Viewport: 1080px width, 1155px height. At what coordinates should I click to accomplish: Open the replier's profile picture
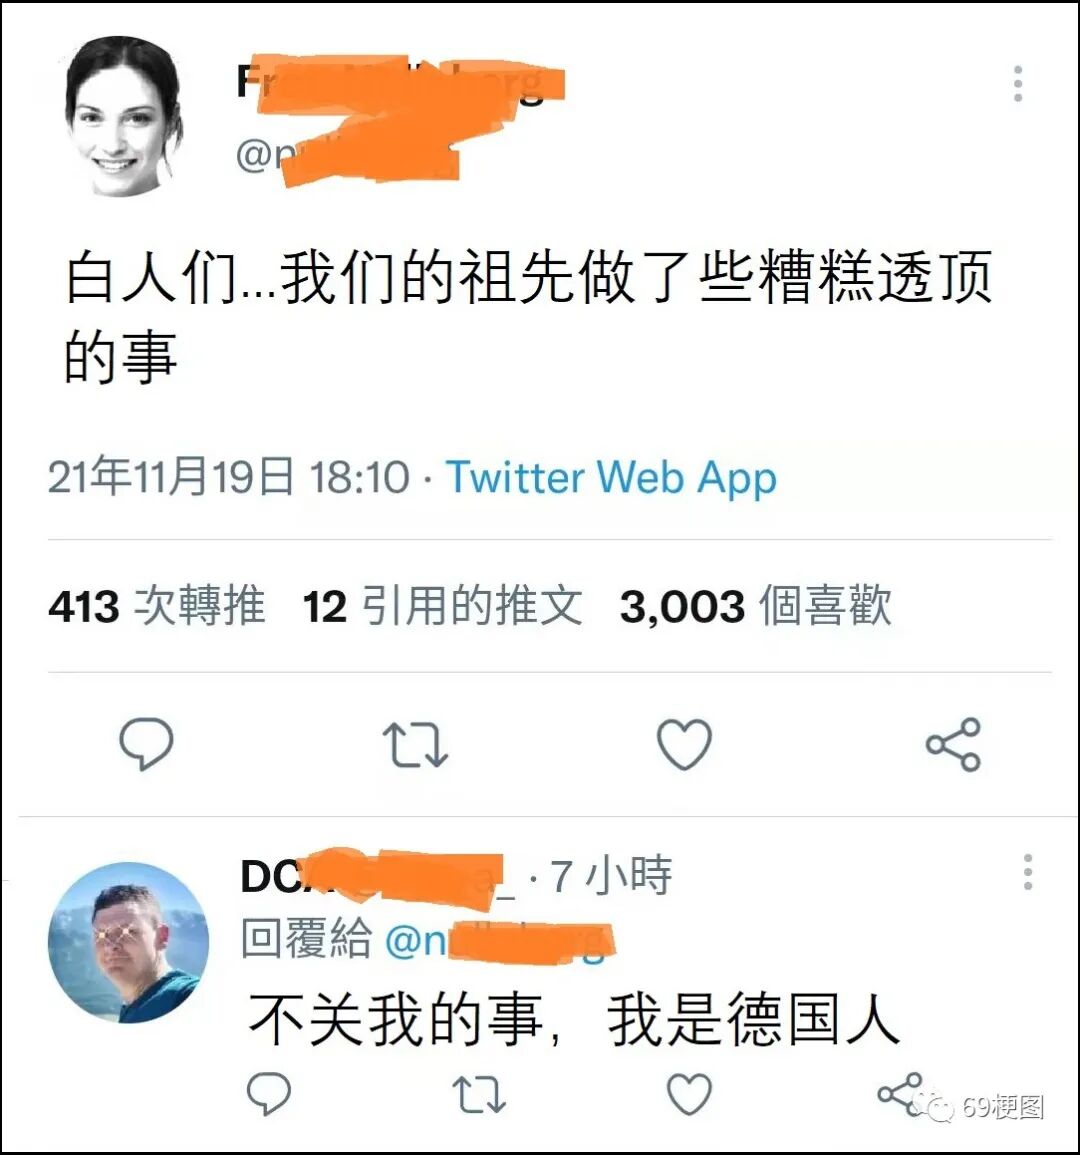[128, 942]
